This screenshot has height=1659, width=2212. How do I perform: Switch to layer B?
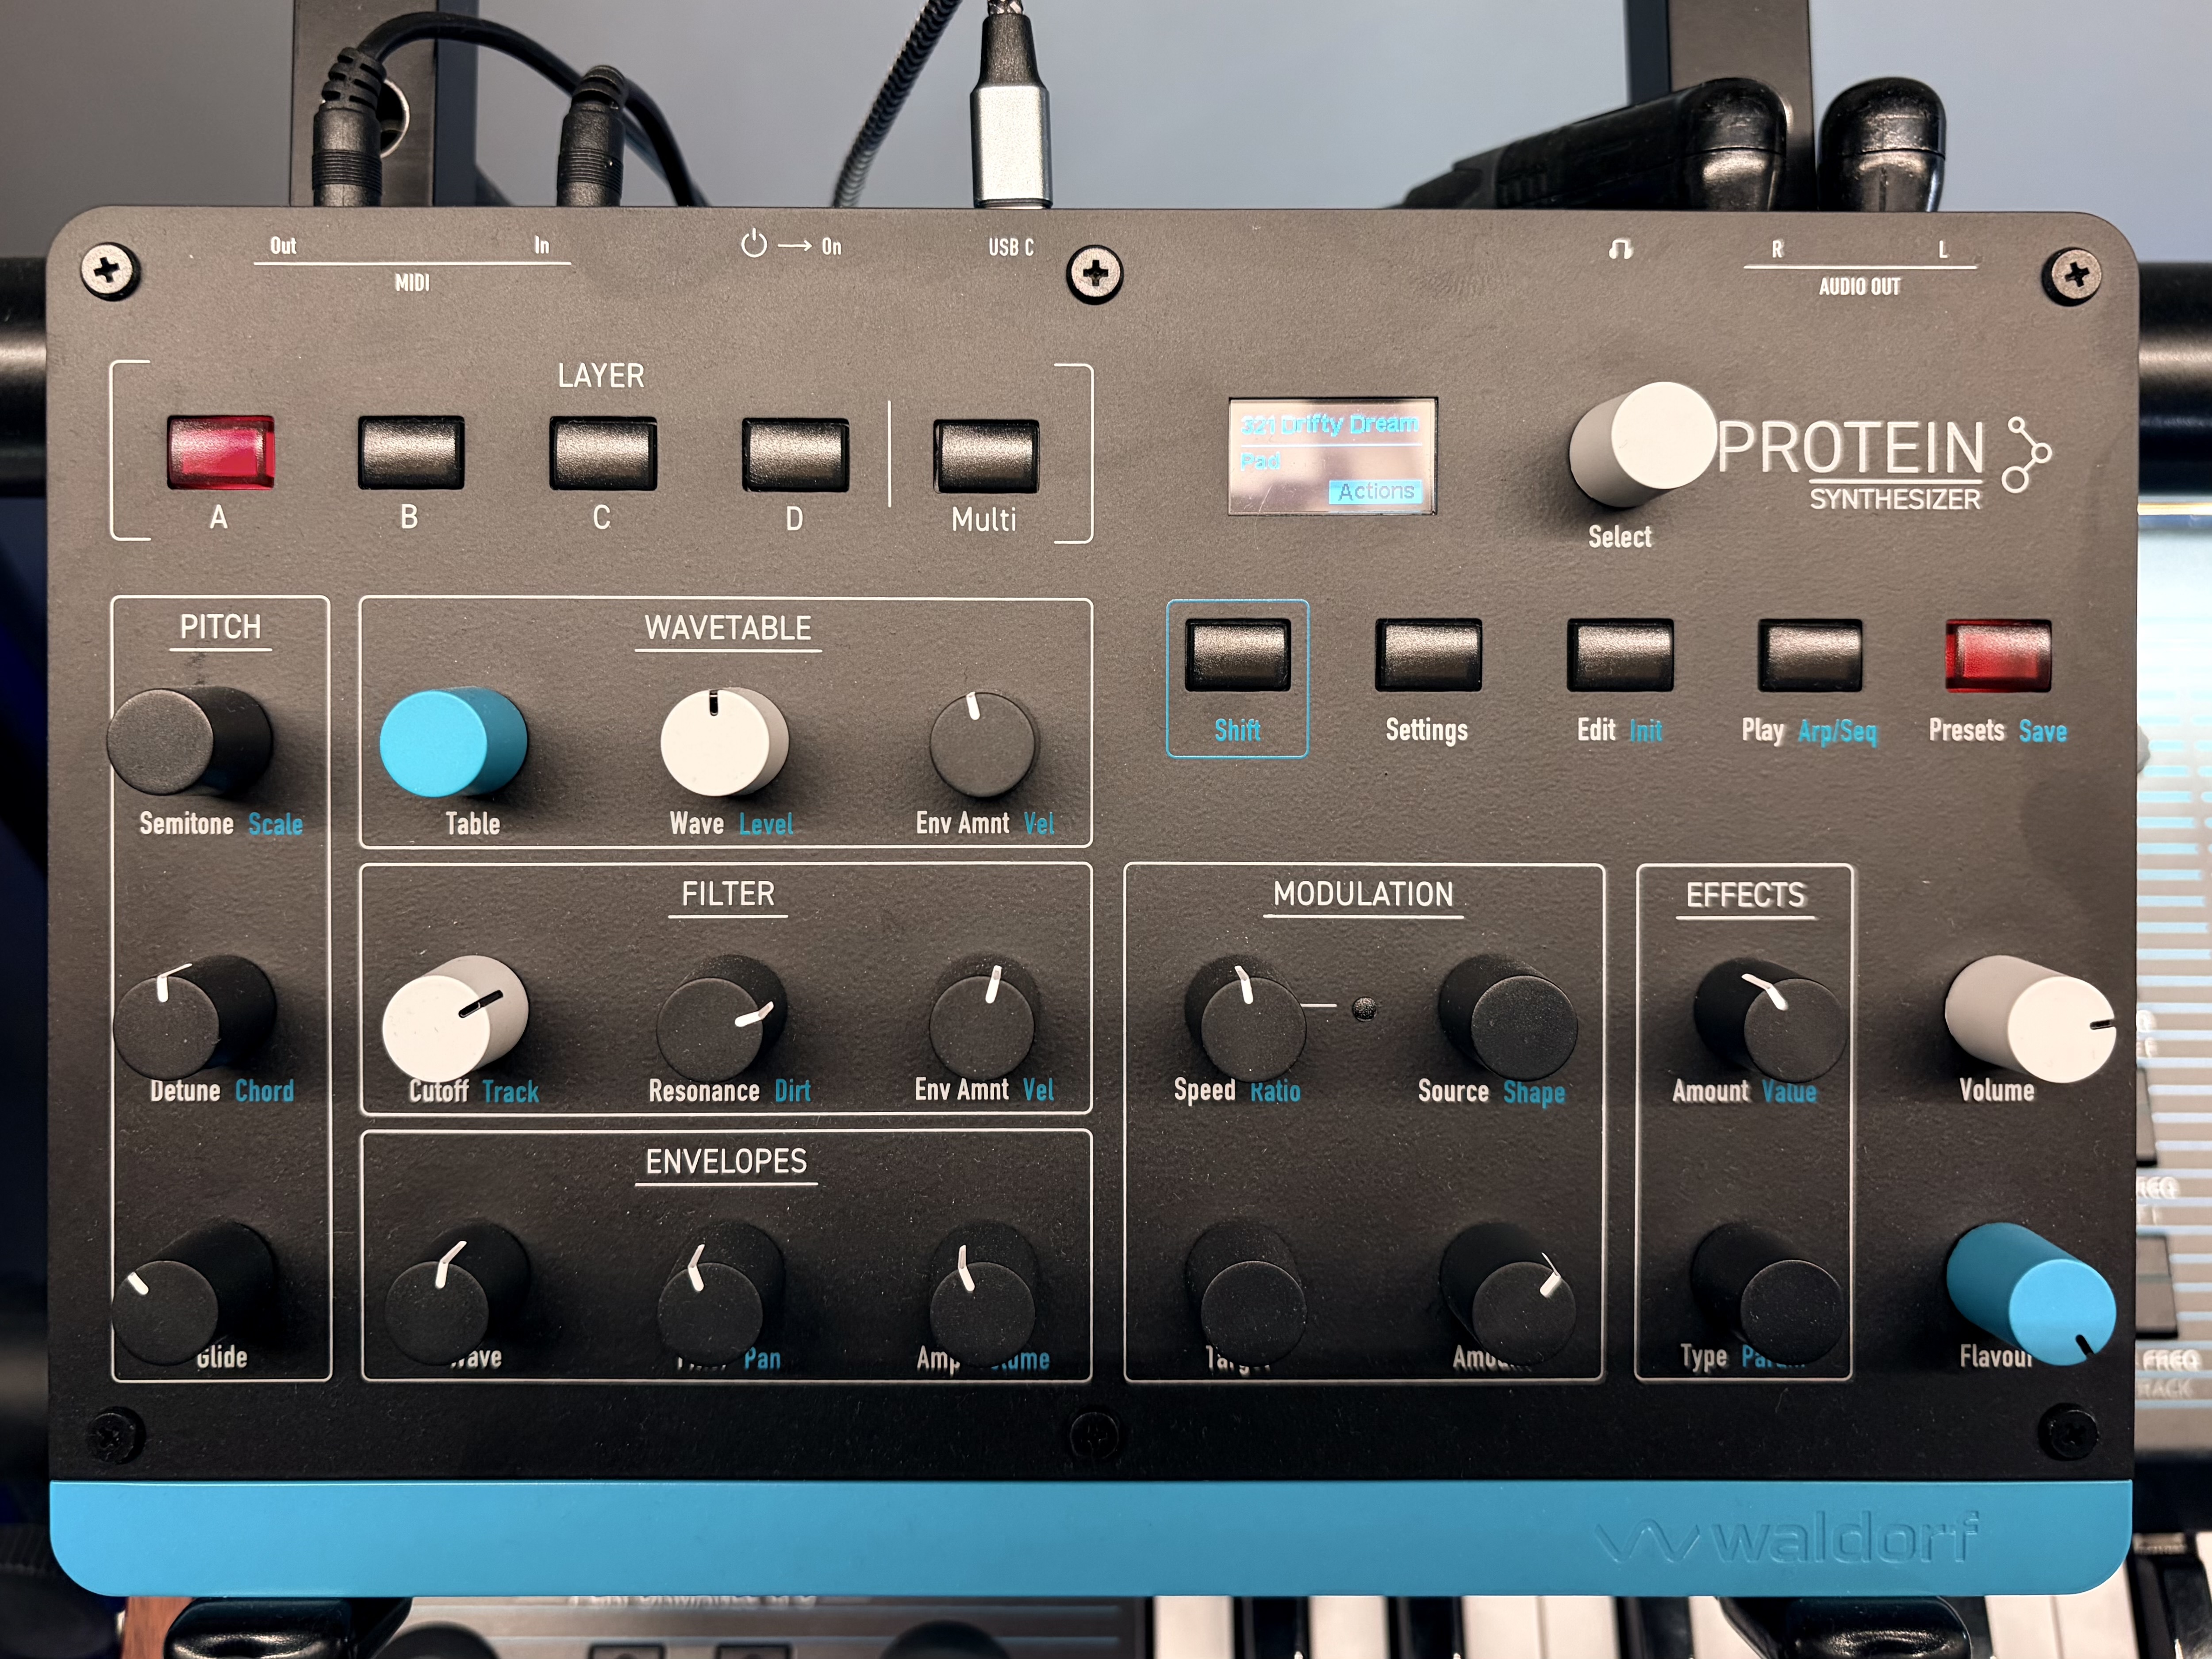411,452
